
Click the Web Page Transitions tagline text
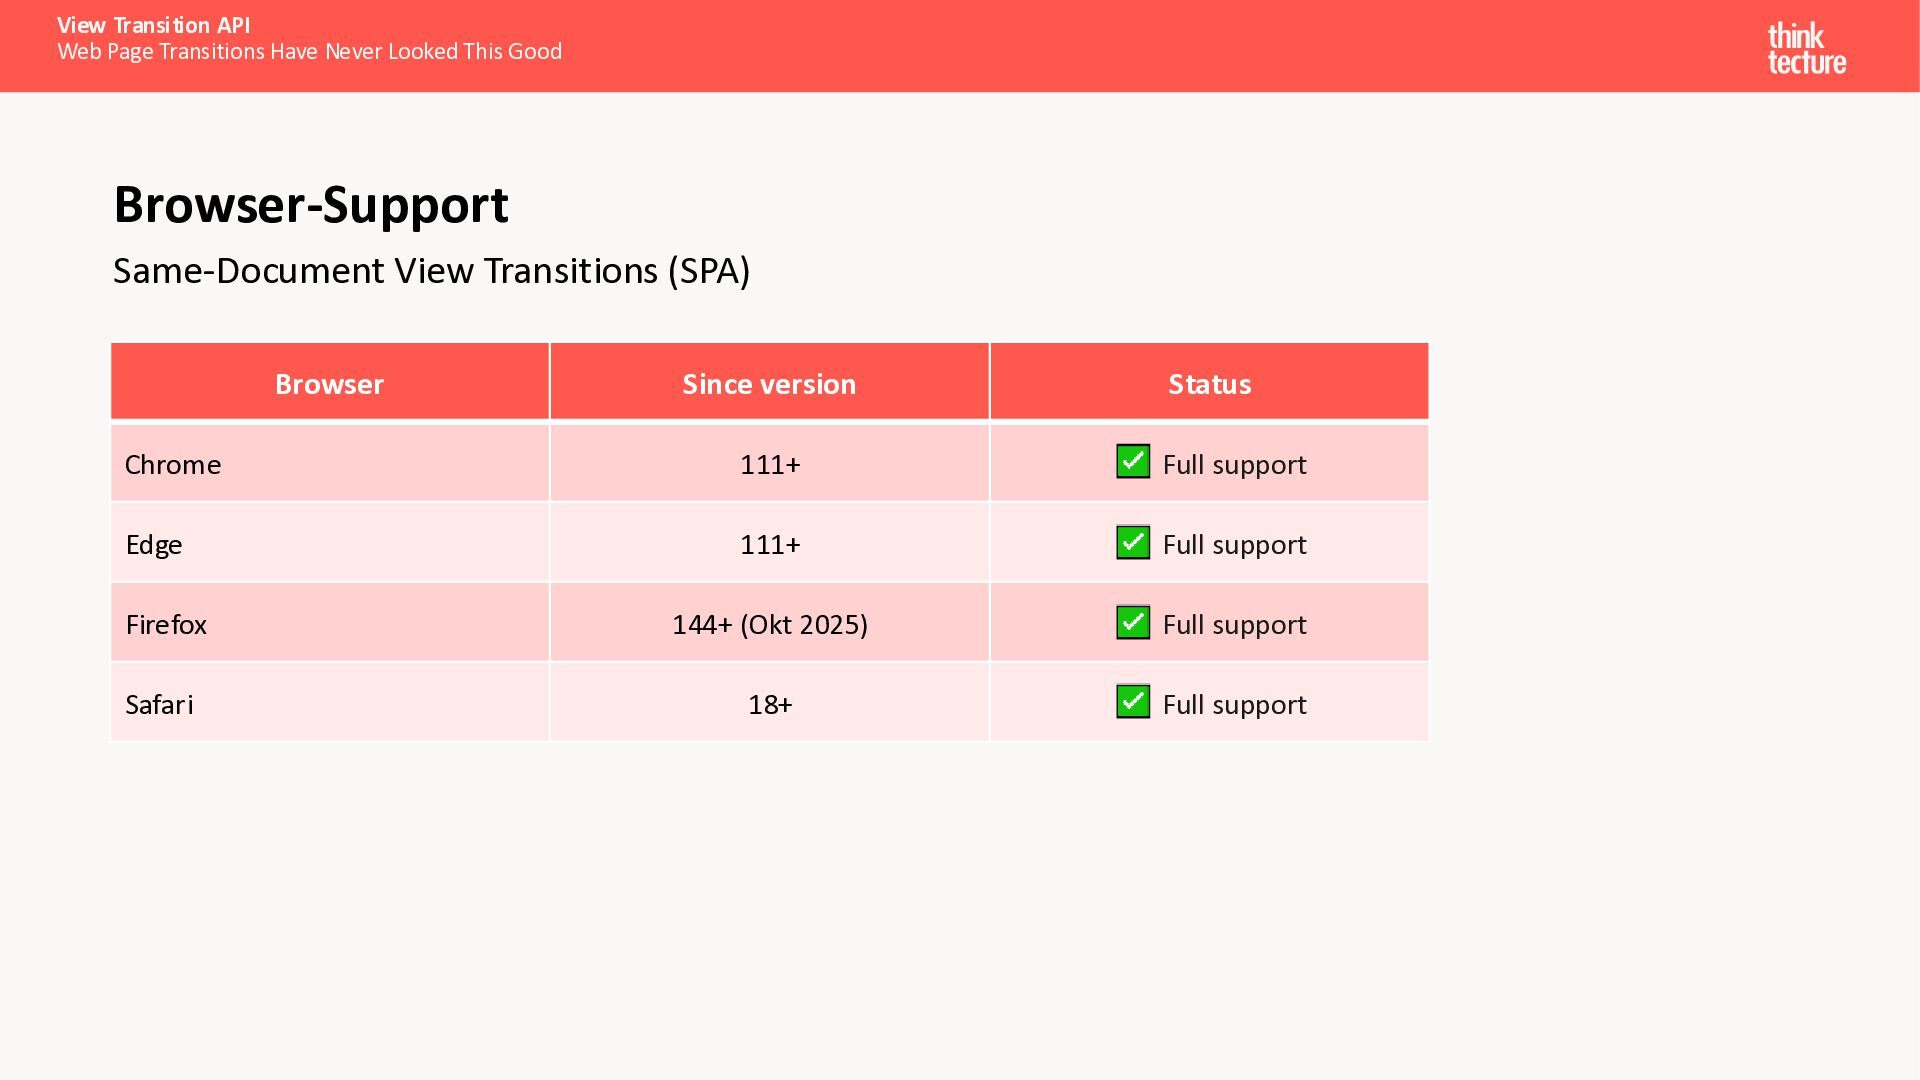point(309,52)
